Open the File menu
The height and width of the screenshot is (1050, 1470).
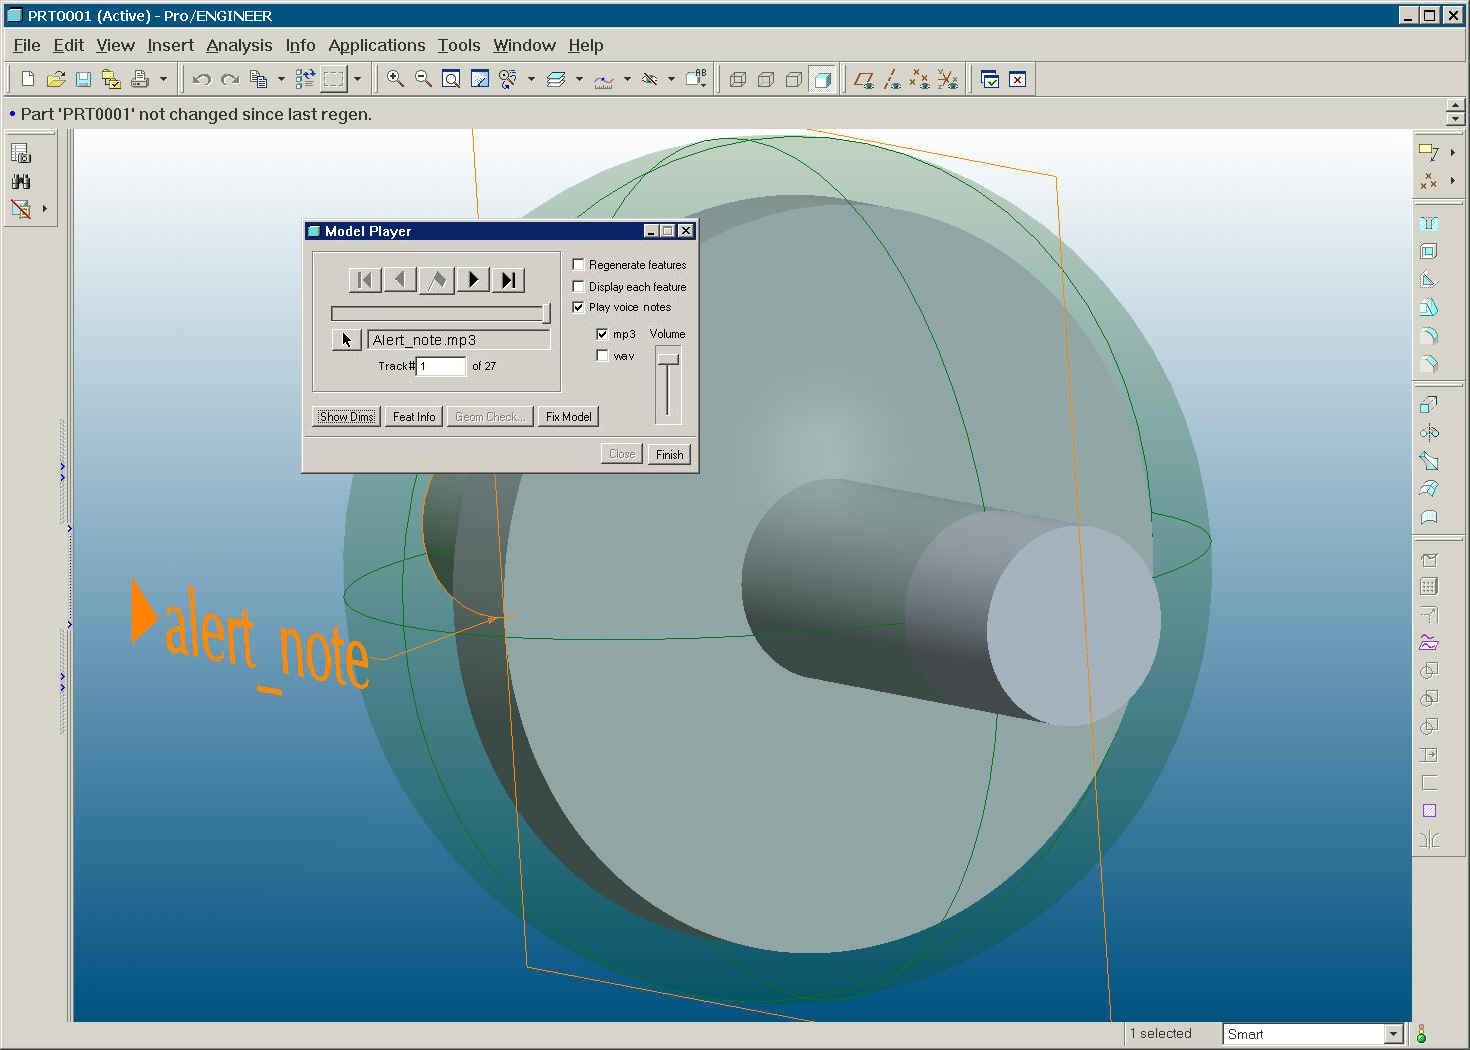coord(27,45)
